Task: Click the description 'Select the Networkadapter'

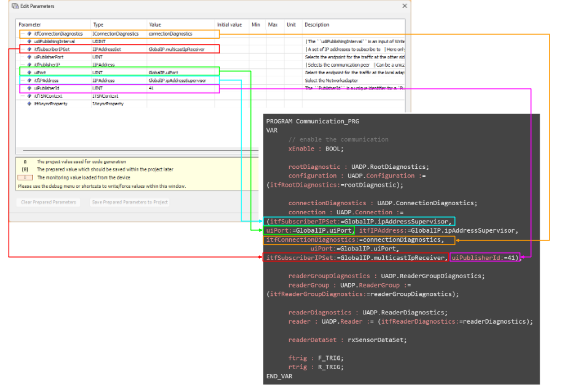Action: (x=331, y=81)
